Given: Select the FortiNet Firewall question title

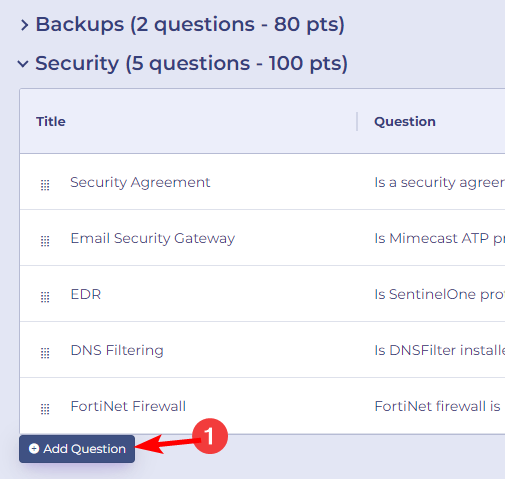Looking at the screenshot, I should point(128,406).
